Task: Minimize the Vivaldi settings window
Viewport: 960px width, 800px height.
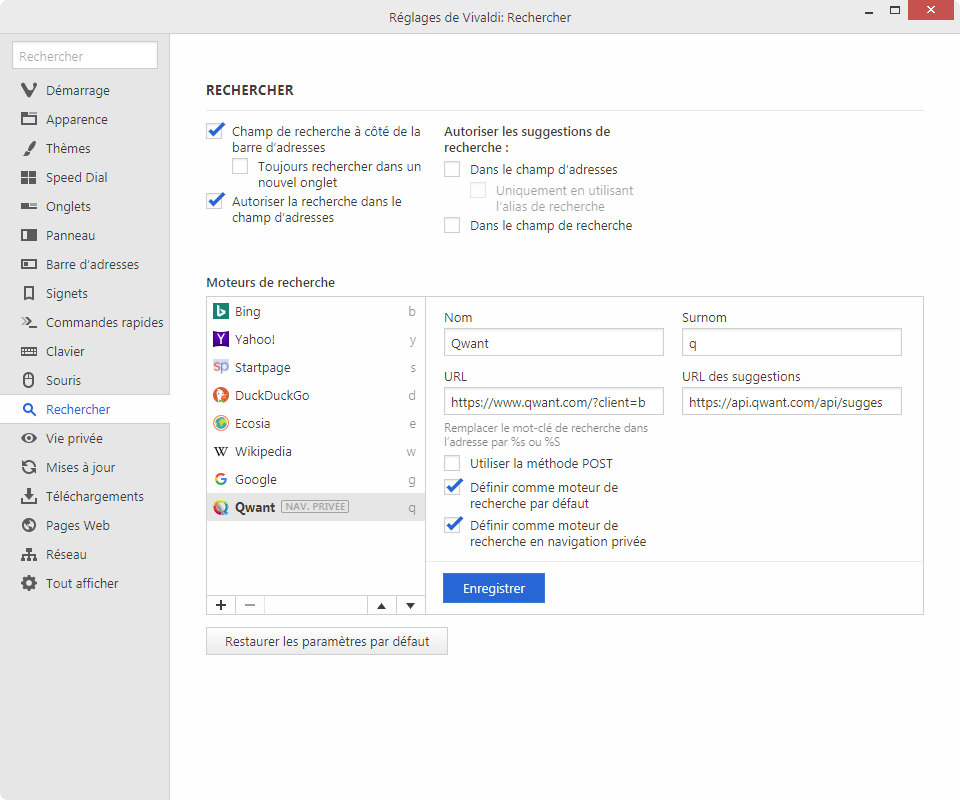Action: tap(868, 10)
